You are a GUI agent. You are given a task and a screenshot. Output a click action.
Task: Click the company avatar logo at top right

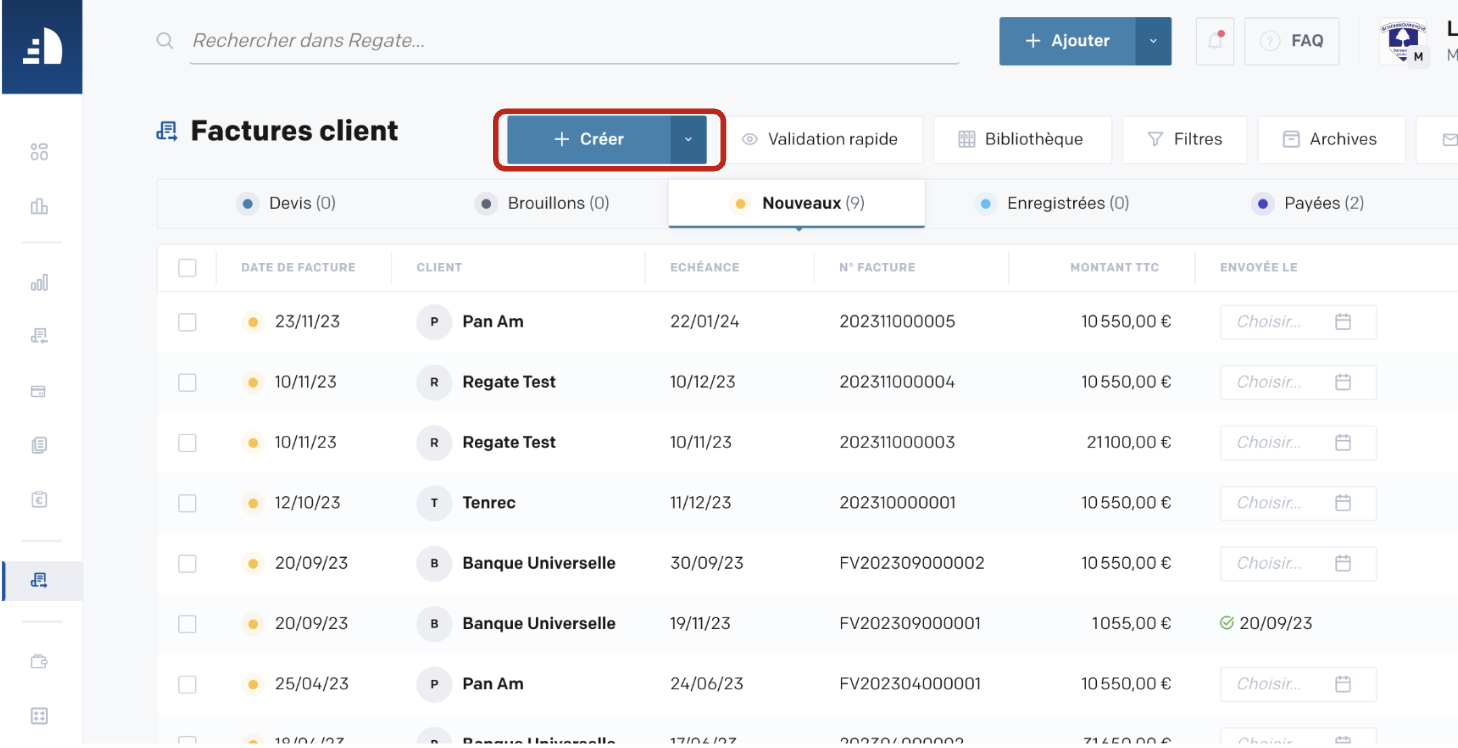click(x=1402, y=42)
